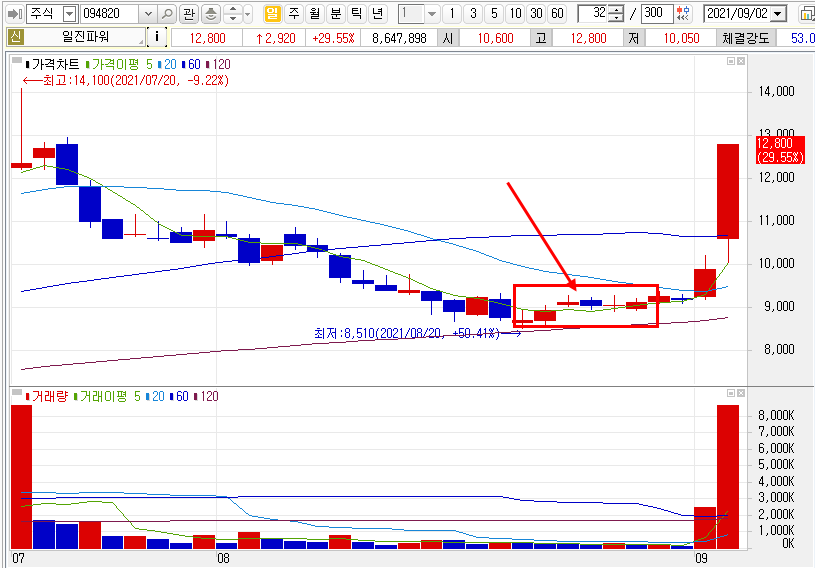
Task: Click the 20 moving average legend in price chart
Action: pyautogui.click(x=167, y=64)
